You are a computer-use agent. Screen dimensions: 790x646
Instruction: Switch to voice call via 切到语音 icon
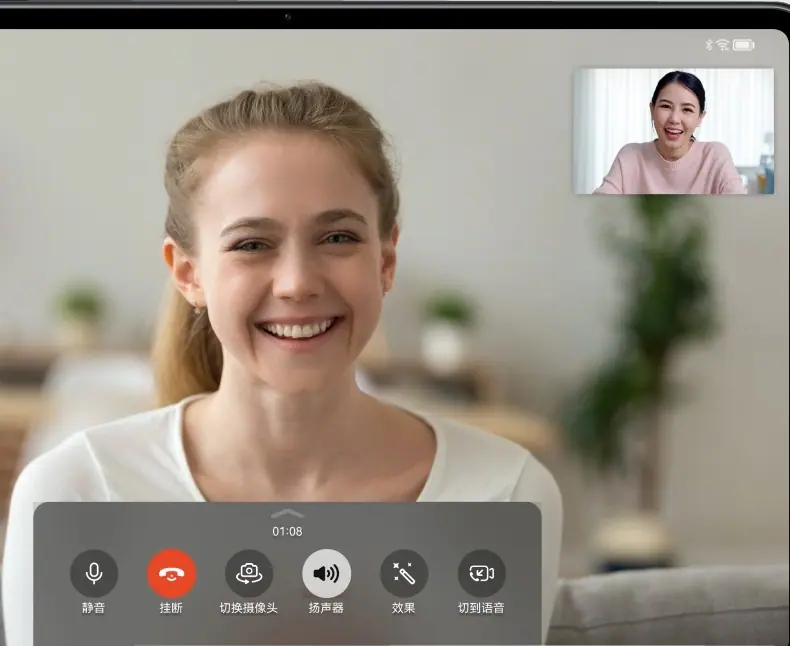(x=482, y=573)
